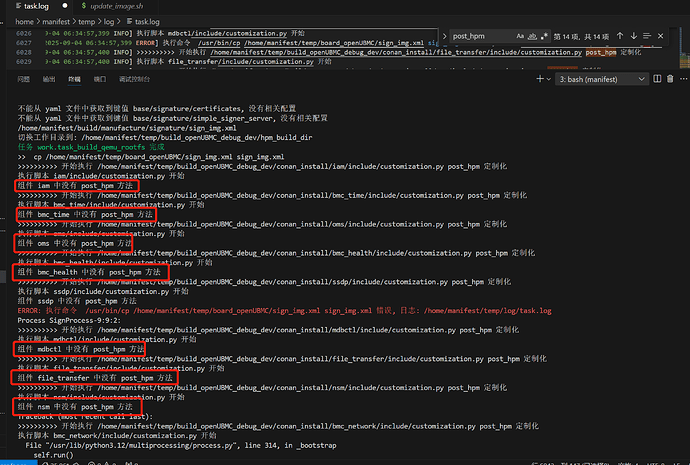Click the 'File /usr/lib/python3.12/multiprocessing/process.py' line
This screenshot has height=465, width=690.
(x=180, y=445)
